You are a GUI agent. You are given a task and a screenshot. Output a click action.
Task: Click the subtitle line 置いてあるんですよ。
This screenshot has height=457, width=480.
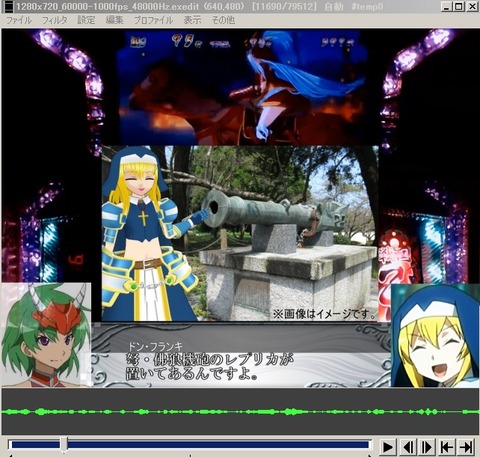192,374
